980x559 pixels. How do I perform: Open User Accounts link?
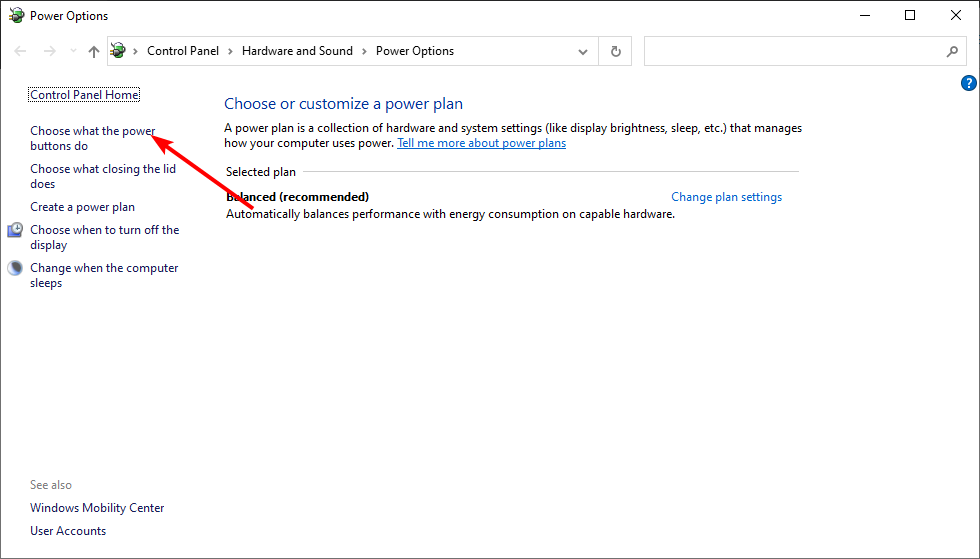68,531
